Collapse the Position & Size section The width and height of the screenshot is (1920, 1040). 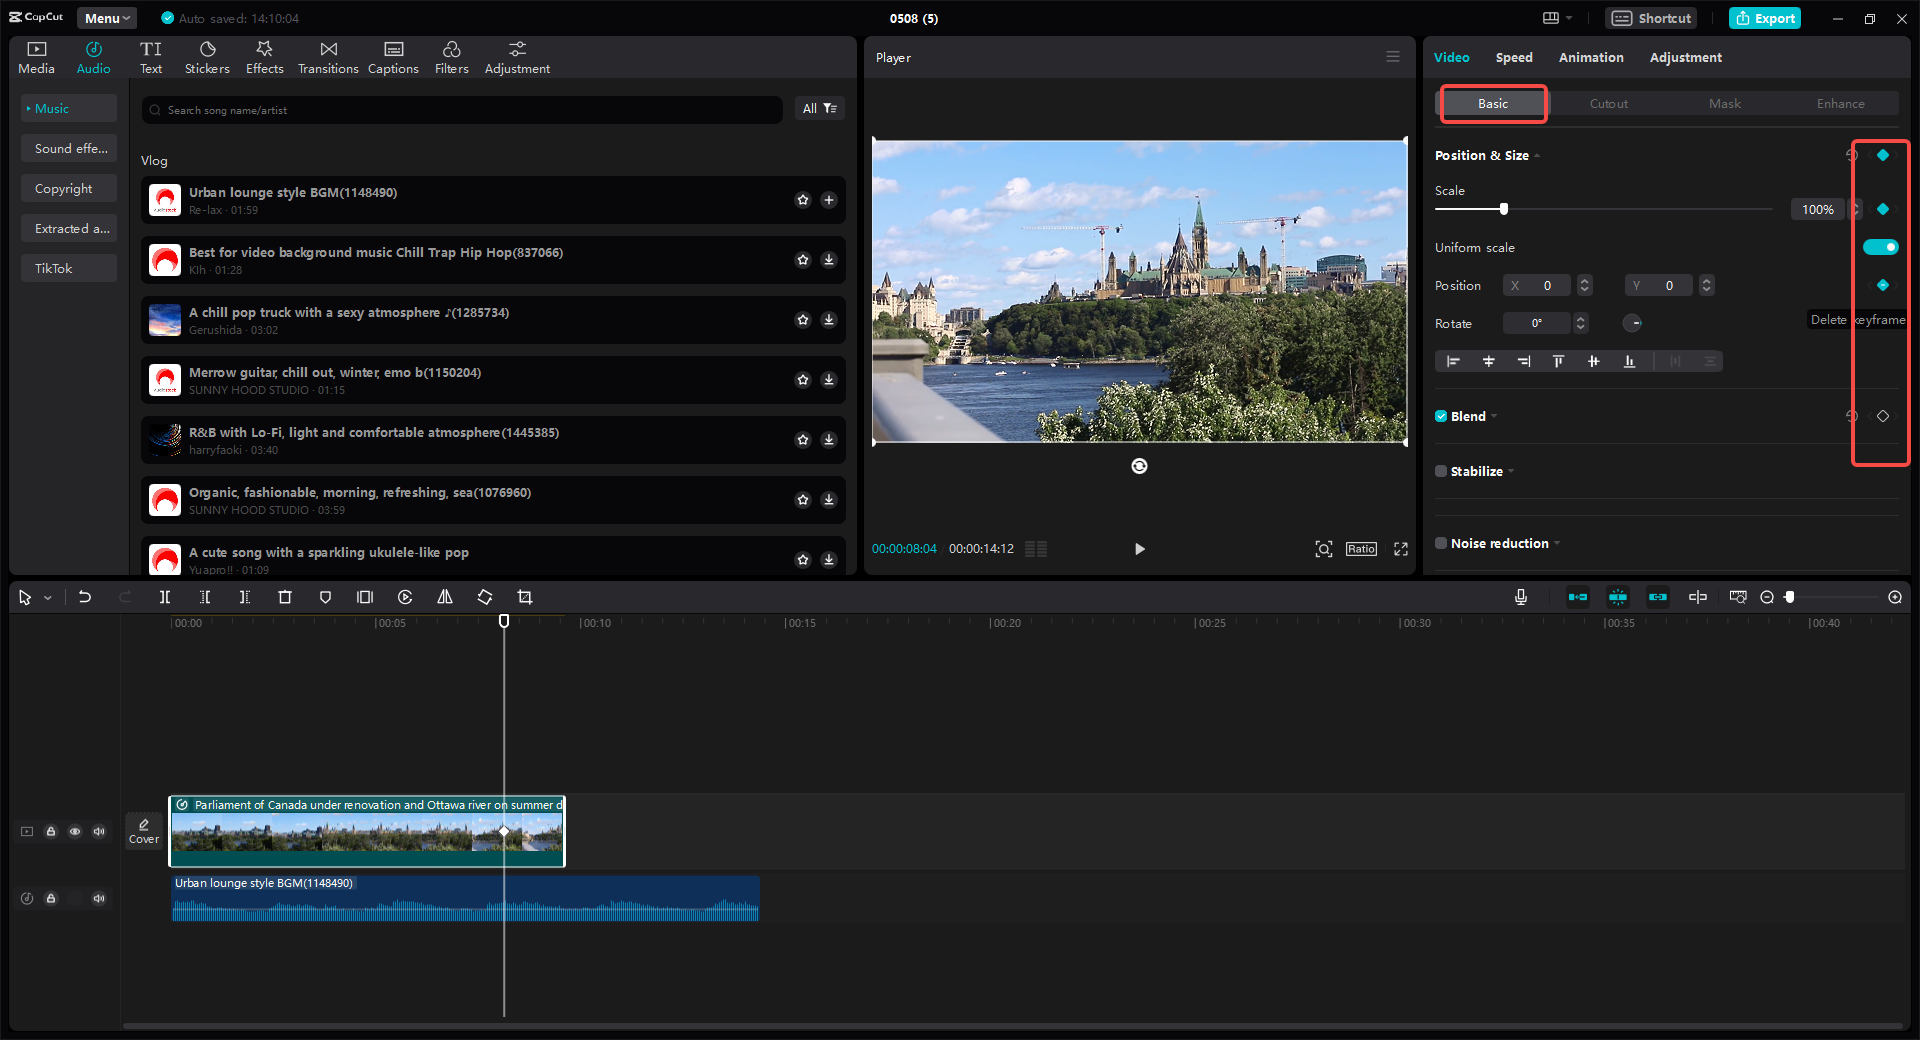[1536, 156]
